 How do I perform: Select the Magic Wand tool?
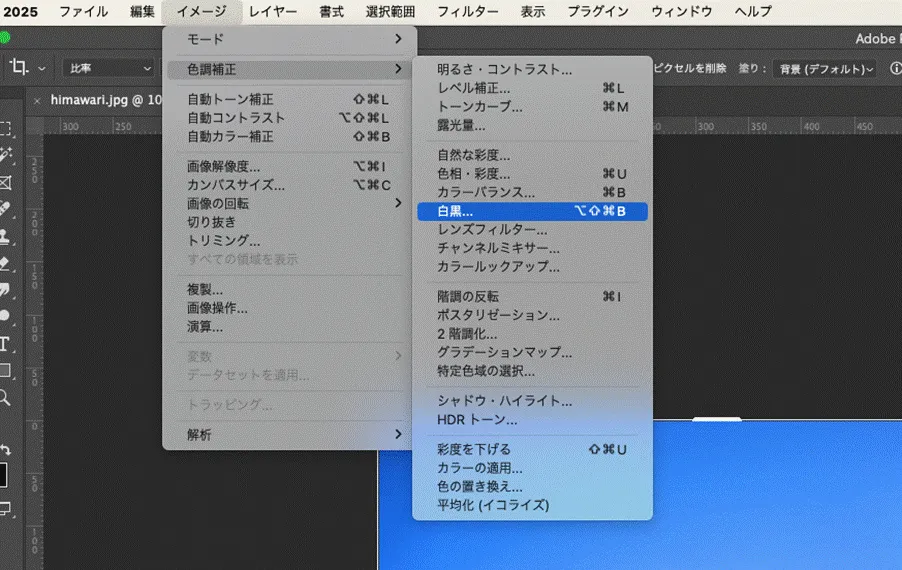coord(6,155)
